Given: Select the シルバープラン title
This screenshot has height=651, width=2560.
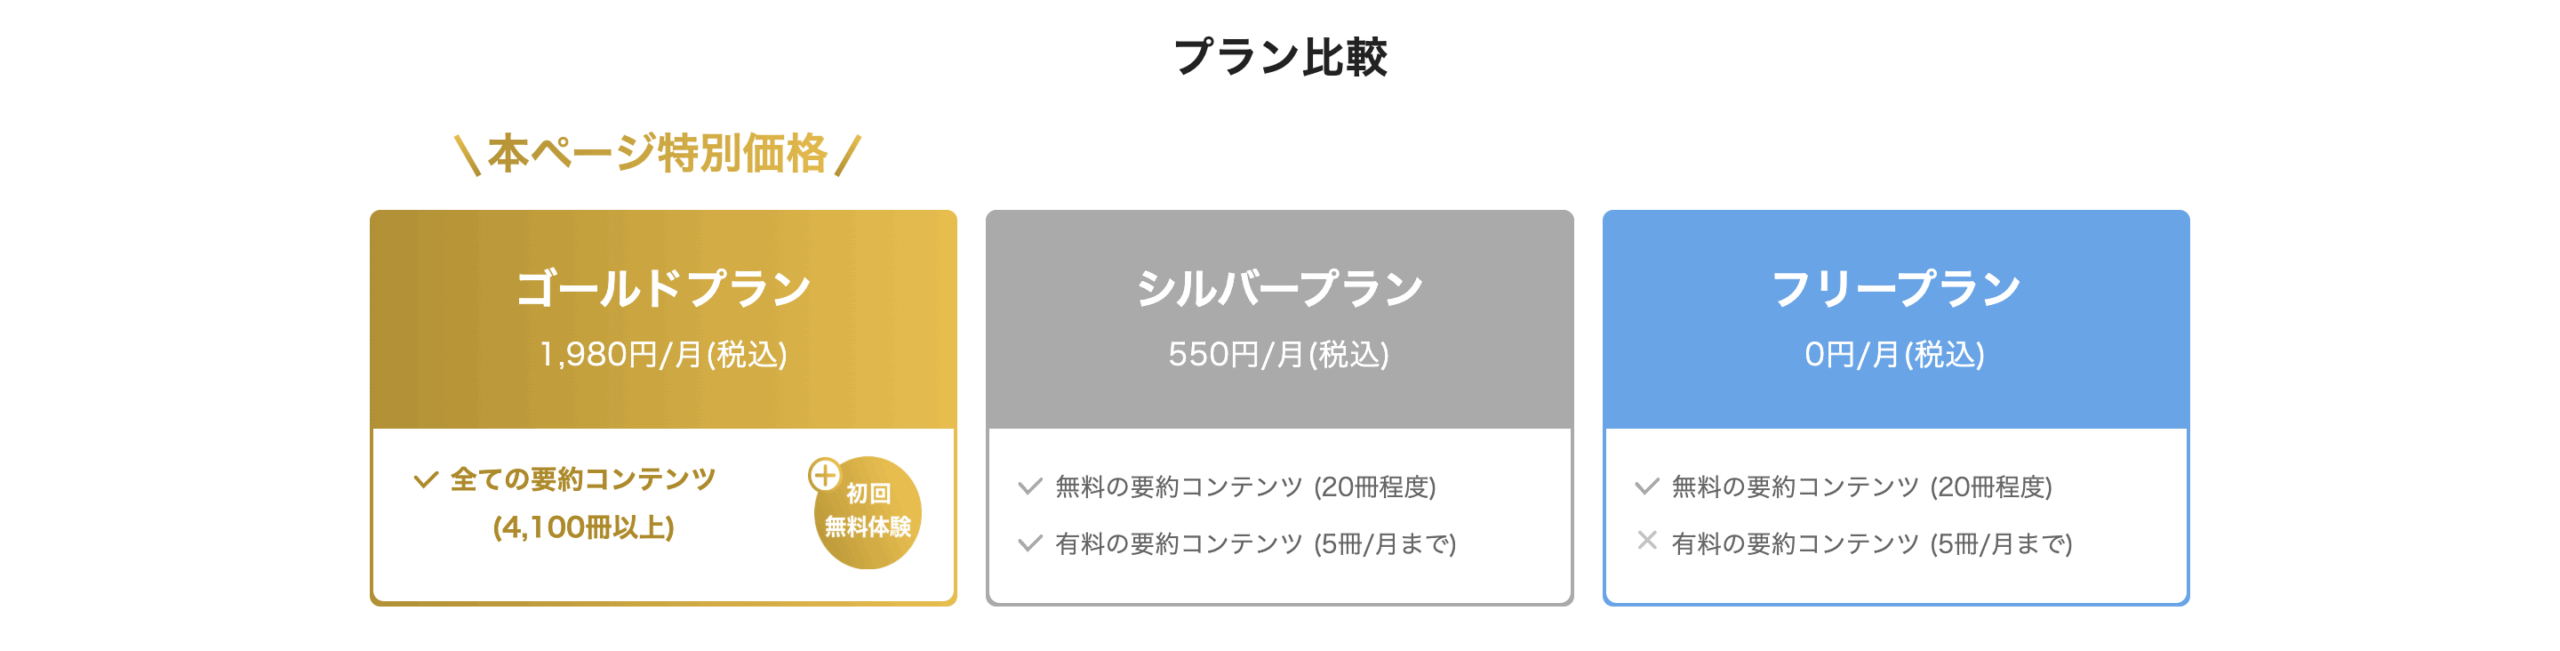Looking at the screenshot, I should [1279, 289].
